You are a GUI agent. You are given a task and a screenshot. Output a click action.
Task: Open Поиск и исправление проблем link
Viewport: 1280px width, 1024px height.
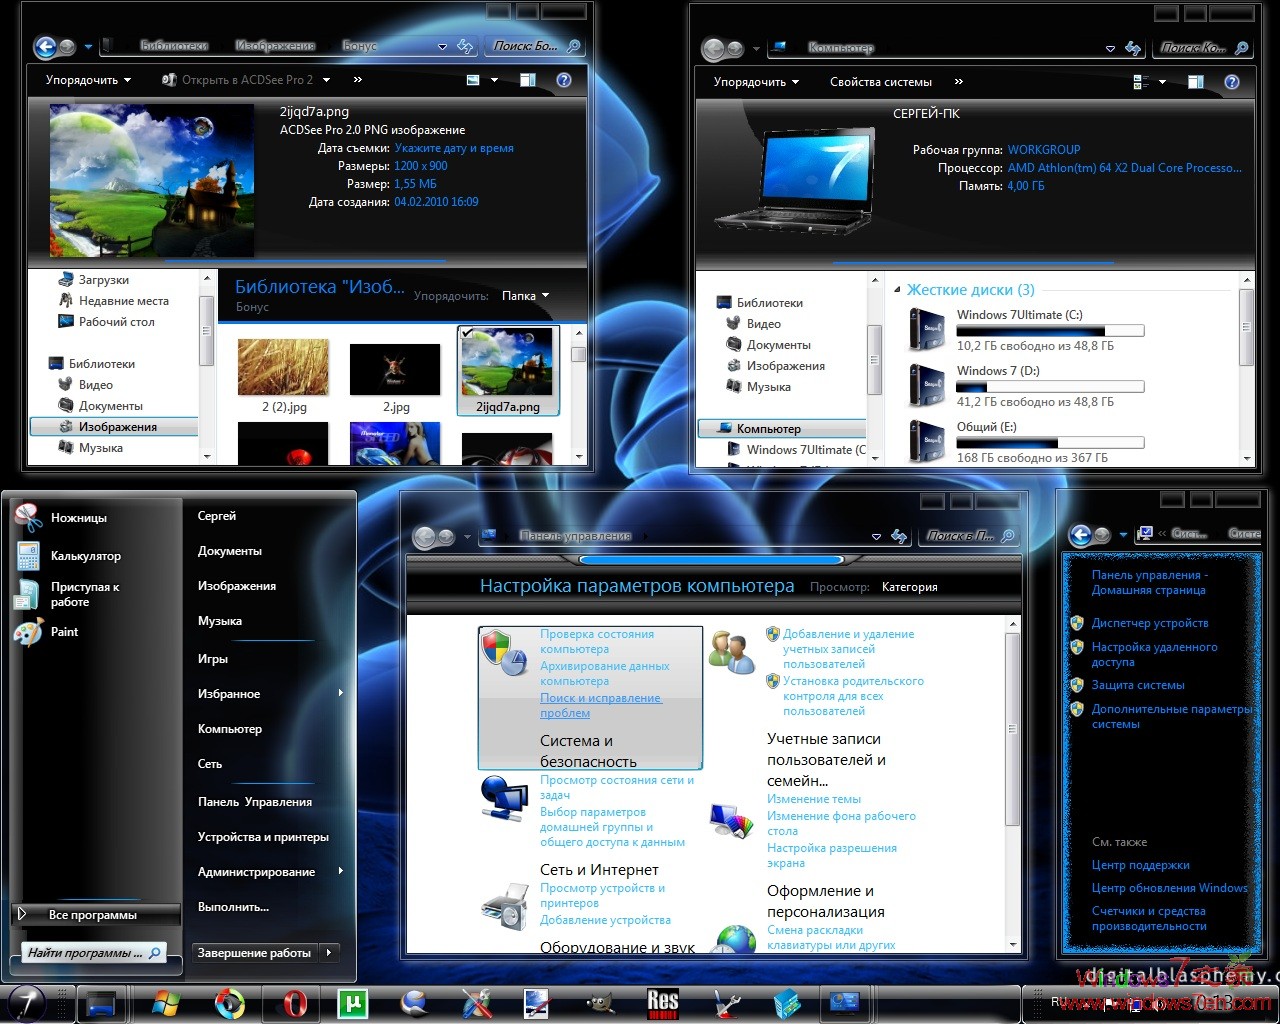601,705
